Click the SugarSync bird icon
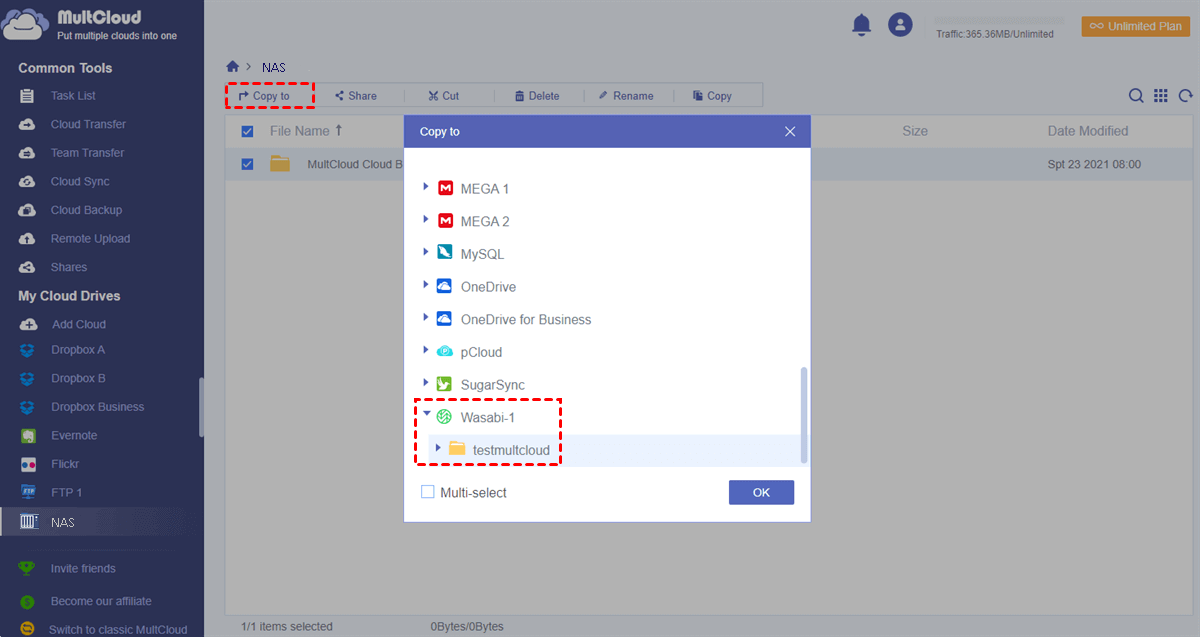Image resolution: width=1200 pixels, height=637 pixels. click(x=445, y=384)
